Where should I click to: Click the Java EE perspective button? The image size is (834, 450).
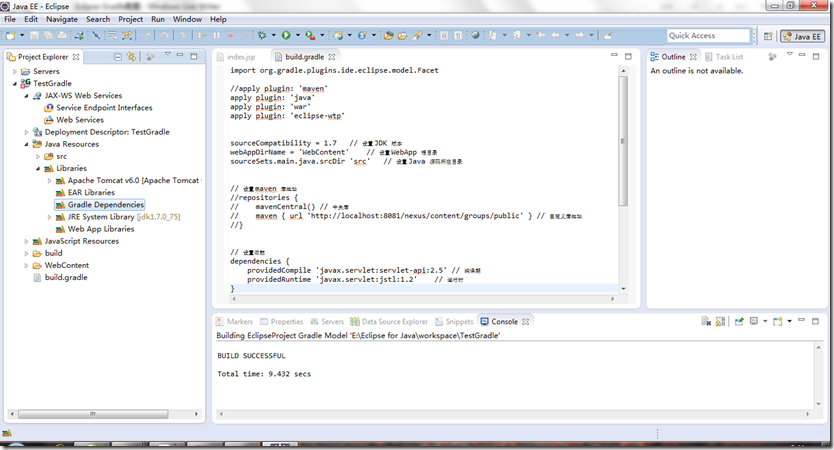click(x=802, y=37)
